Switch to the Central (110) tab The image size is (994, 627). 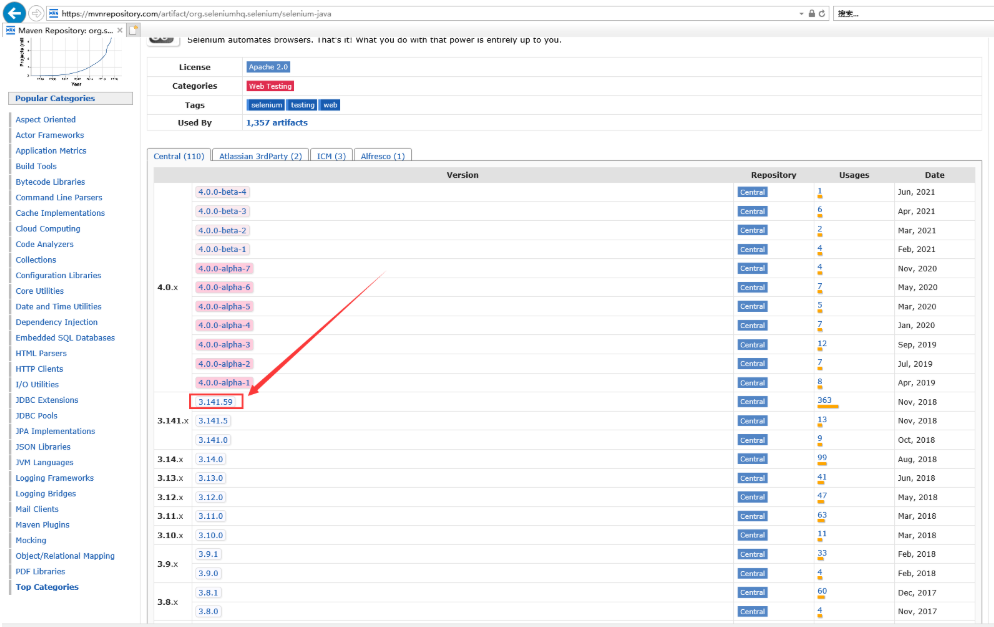coord(179,156)
